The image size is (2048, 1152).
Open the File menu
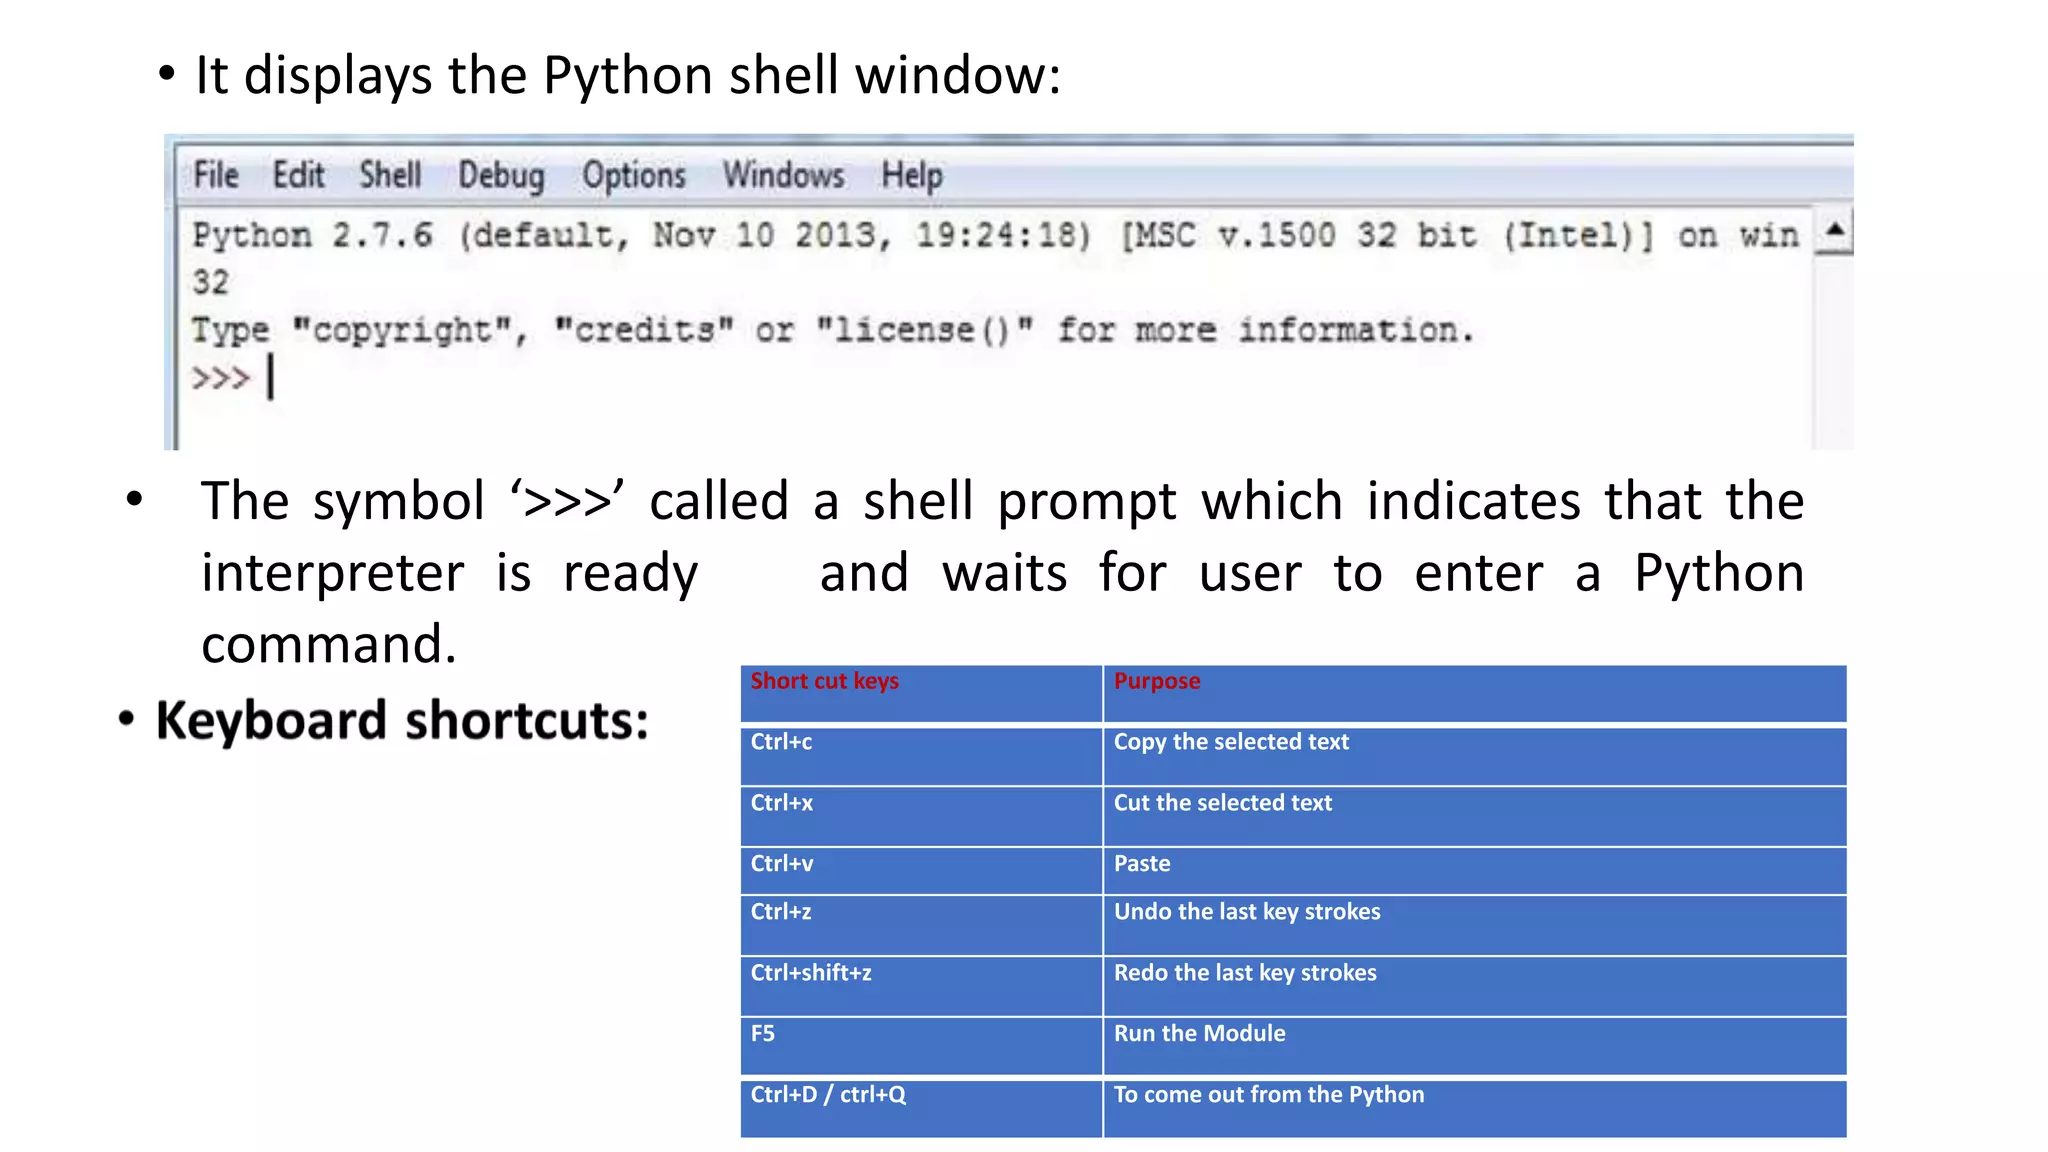(x=215, y=175)
